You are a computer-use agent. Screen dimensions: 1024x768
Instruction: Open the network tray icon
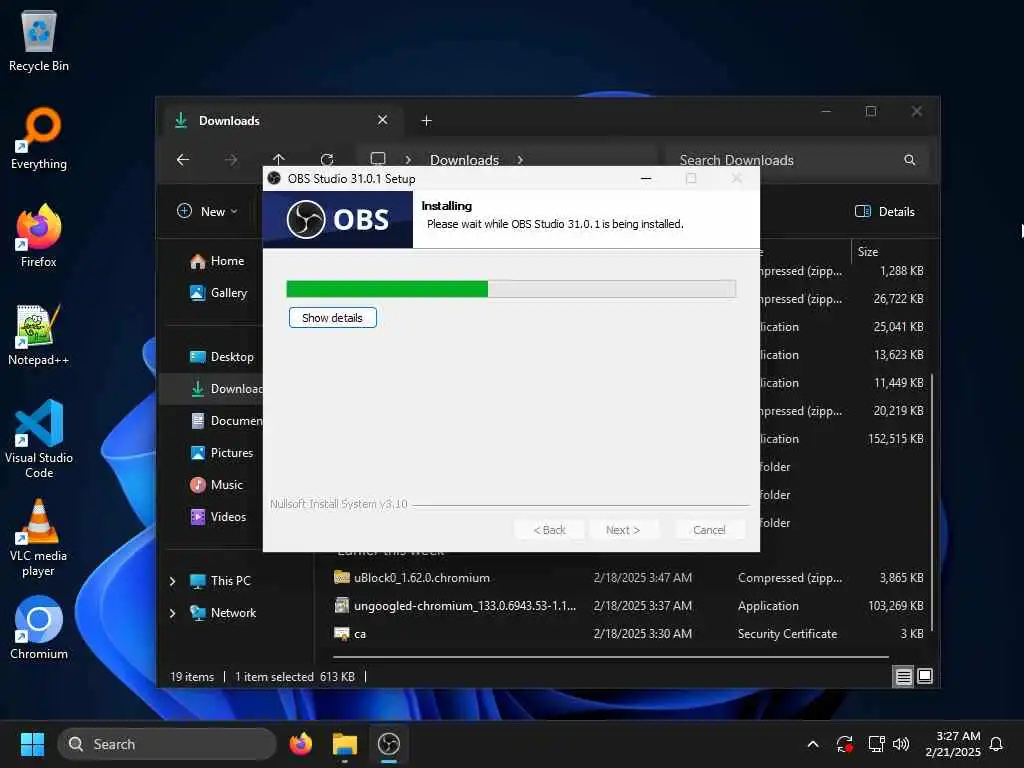pos(876,744)
